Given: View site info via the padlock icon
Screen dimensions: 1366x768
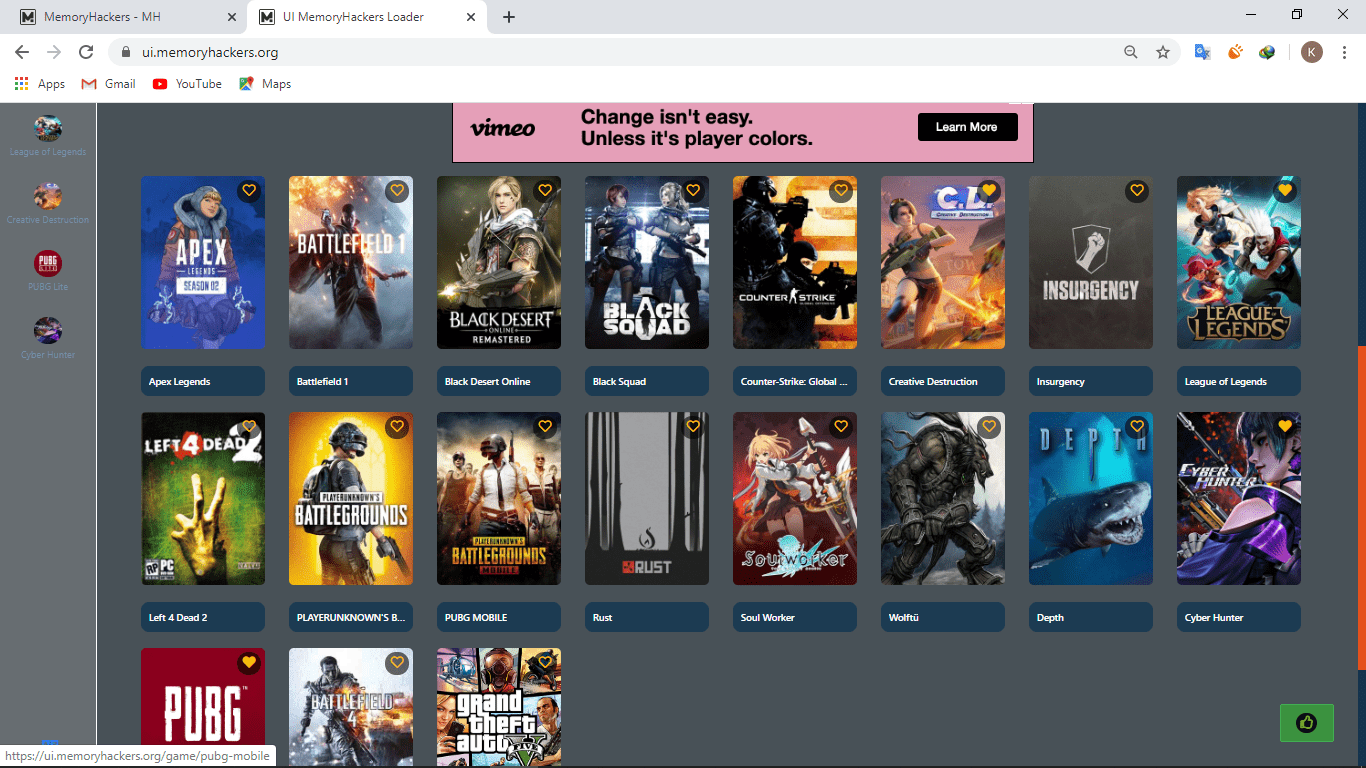Looking at the screenshot, I should [x=126, y=52].
